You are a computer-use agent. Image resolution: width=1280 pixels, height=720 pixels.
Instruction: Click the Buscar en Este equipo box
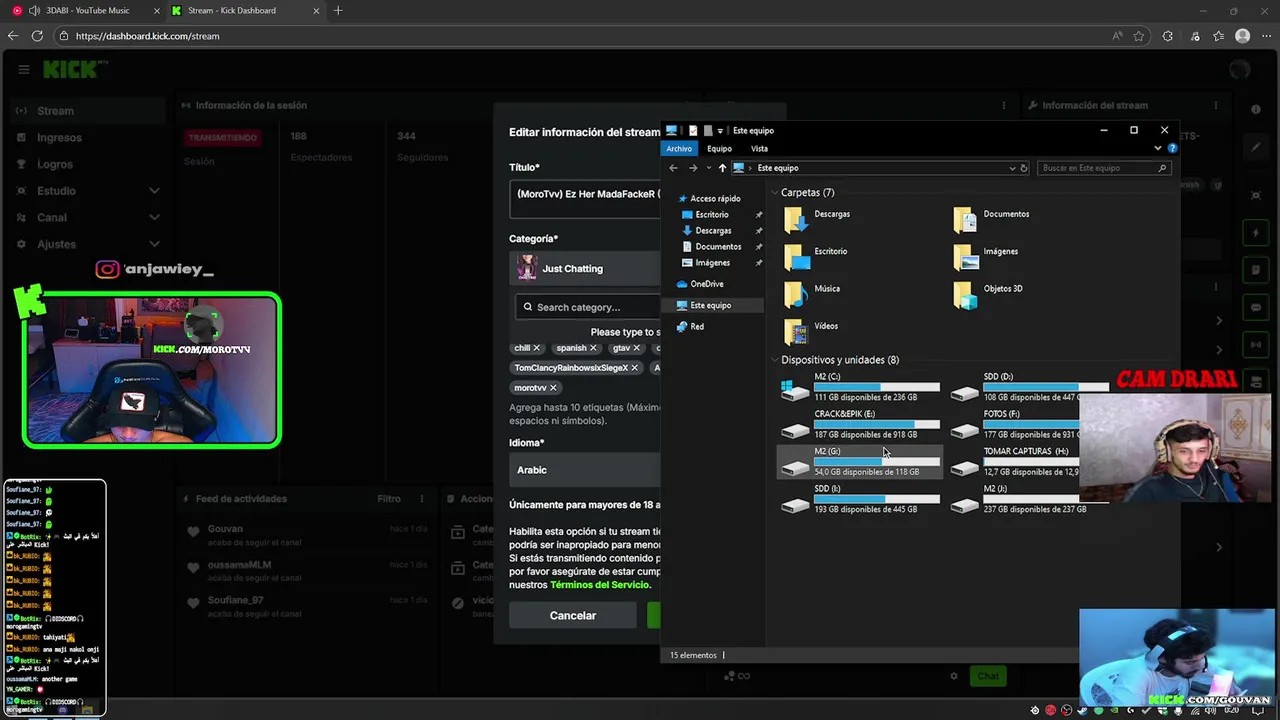pos(1103,168)
